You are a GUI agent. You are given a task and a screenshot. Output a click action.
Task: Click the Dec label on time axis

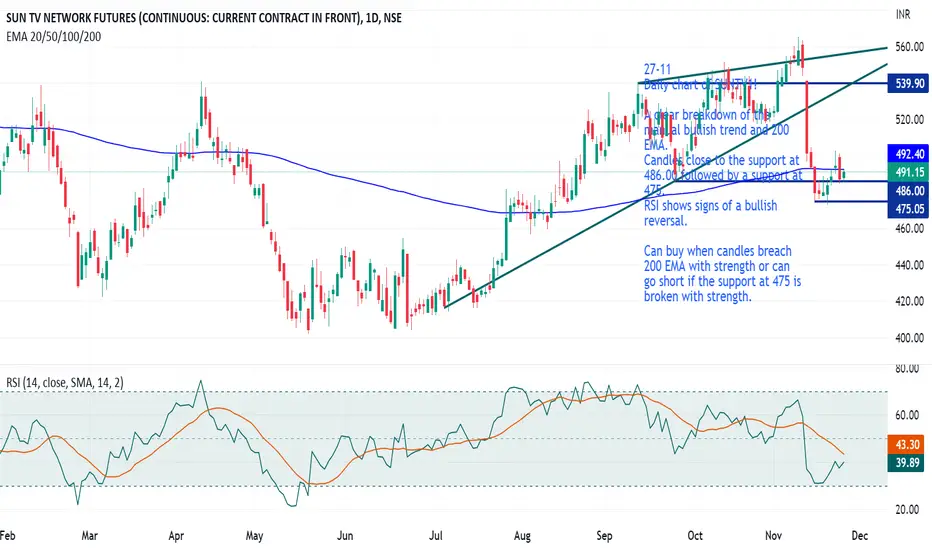click(x=859, y=536)
